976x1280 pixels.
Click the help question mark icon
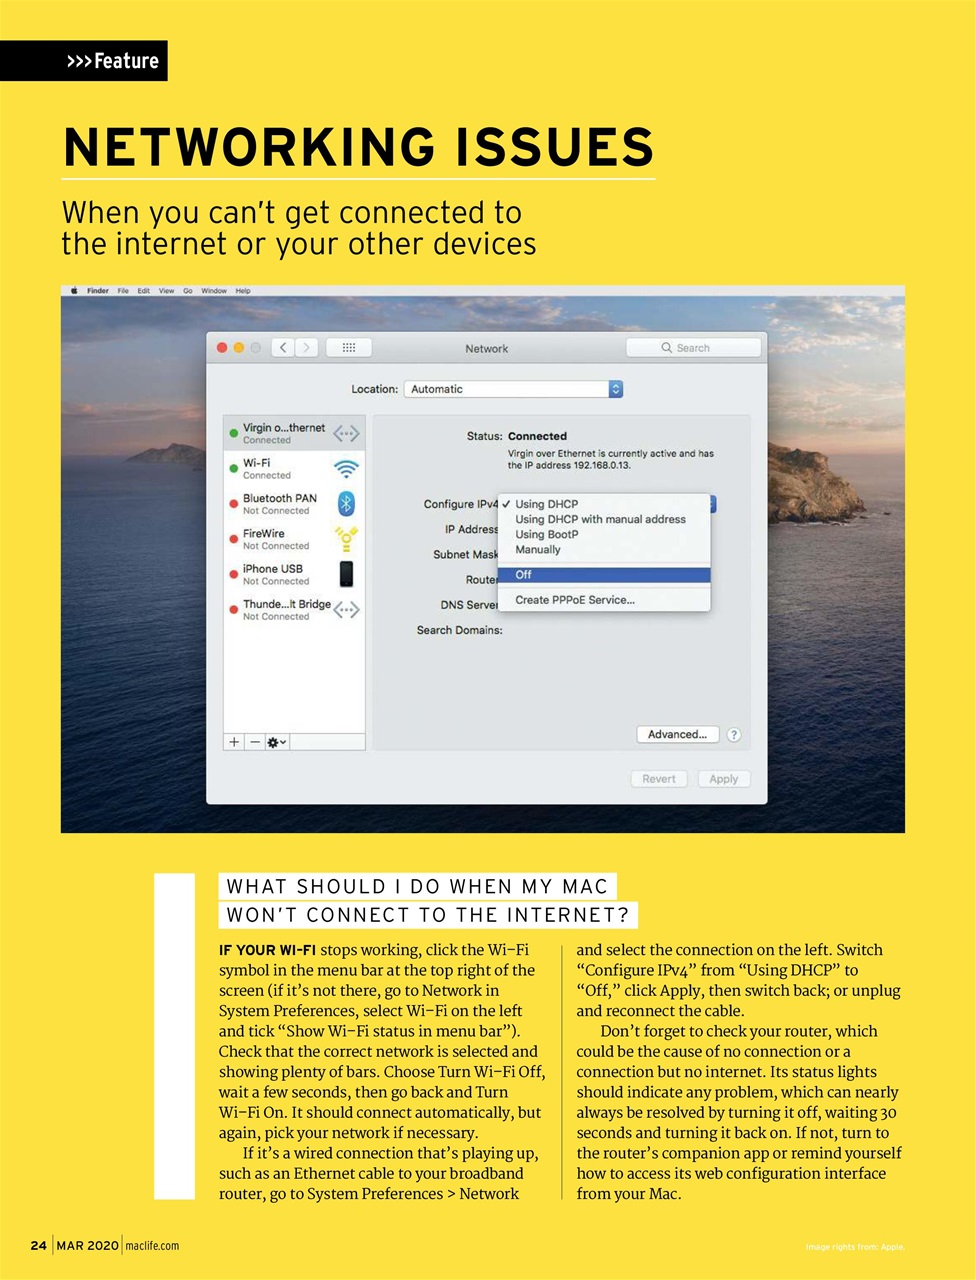pos(733,734)
